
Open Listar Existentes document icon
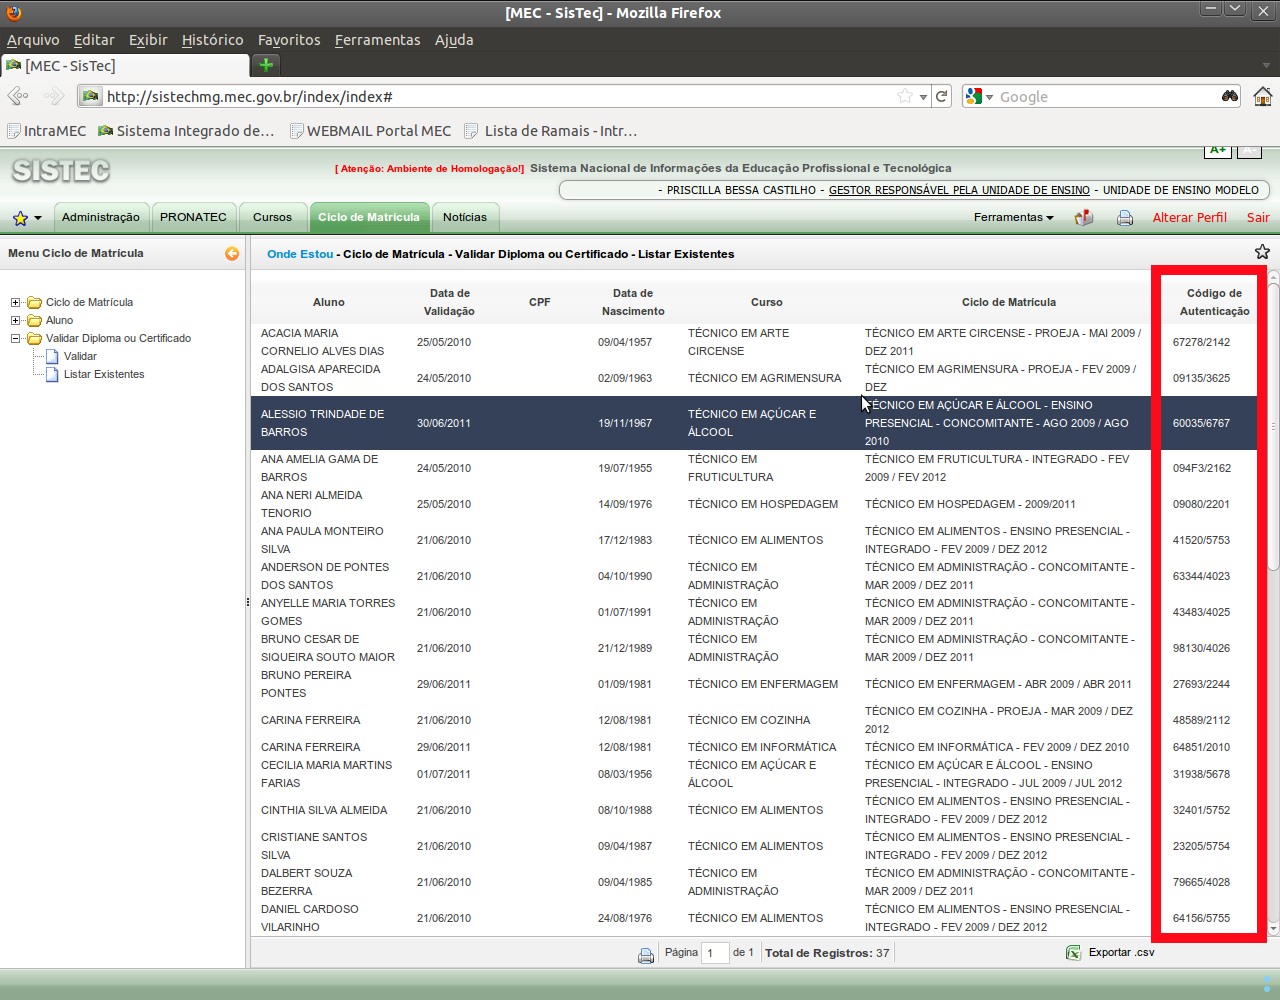[53, 374]
